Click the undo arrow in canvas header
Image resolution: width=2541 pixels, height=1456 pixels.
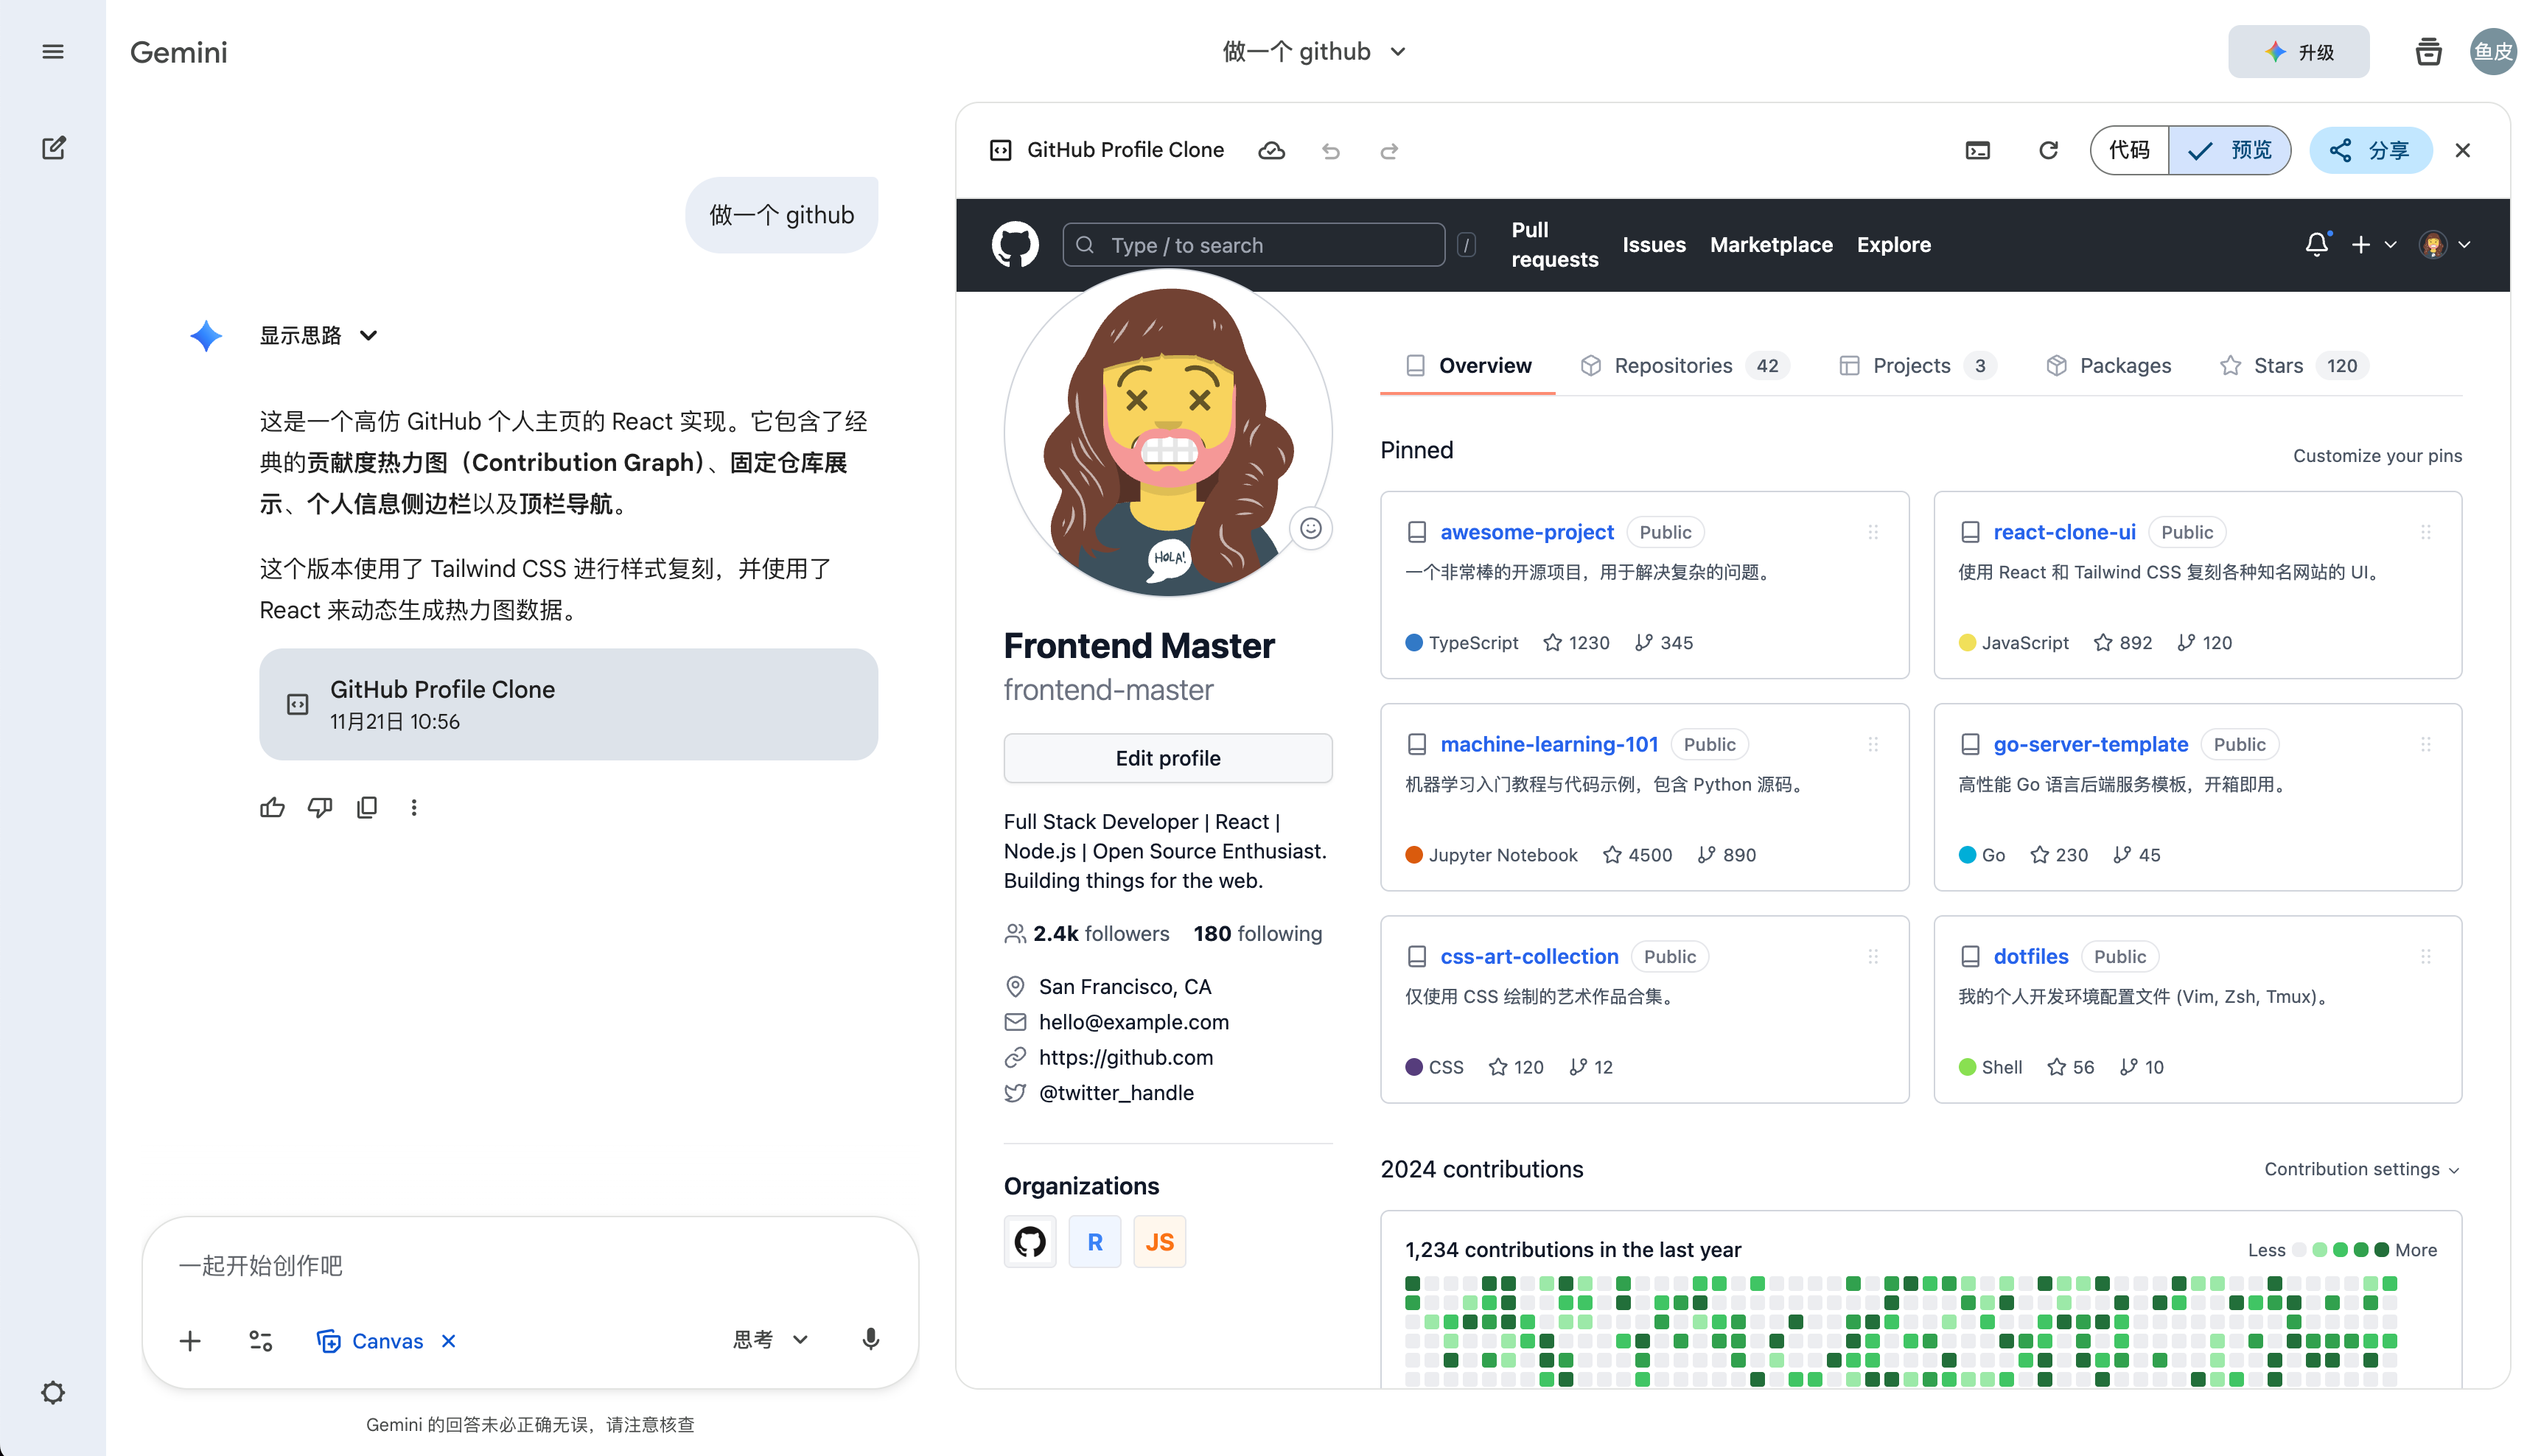click(1330, 151)
